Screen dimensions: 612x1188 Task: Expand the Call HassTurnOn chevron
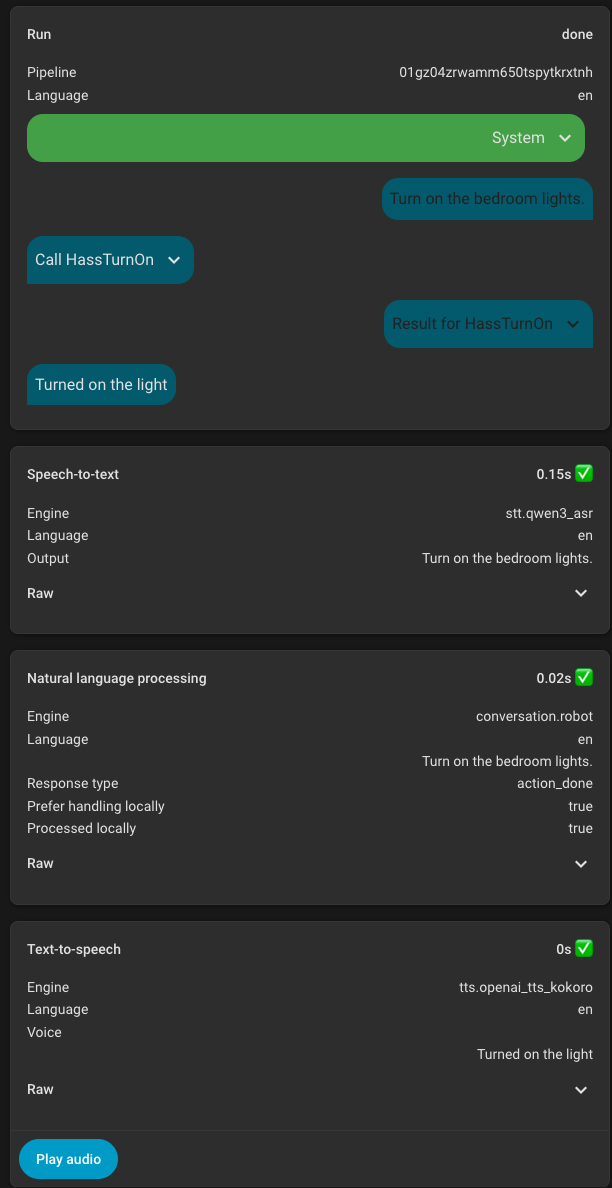pos(174,260)
